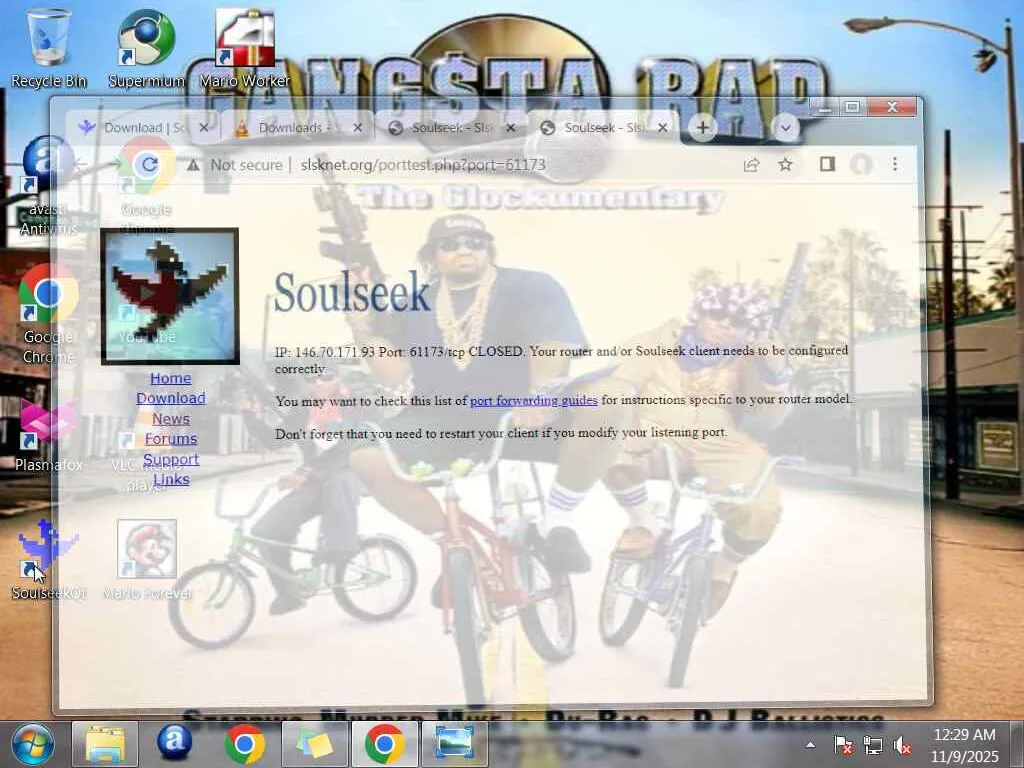Click the muted volume tray icon
The height and width of the screenshot is (768, 1024).
(902, 744)
